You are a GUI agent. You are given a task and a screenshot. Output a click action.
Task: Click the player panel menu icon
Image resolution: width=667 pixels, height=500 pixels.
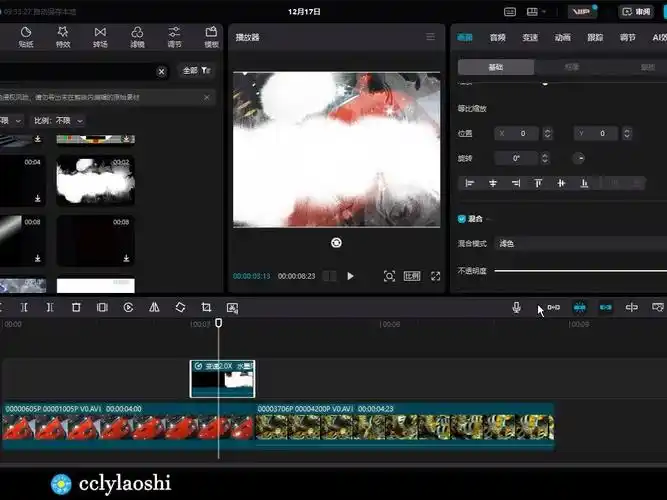(430, 37)
